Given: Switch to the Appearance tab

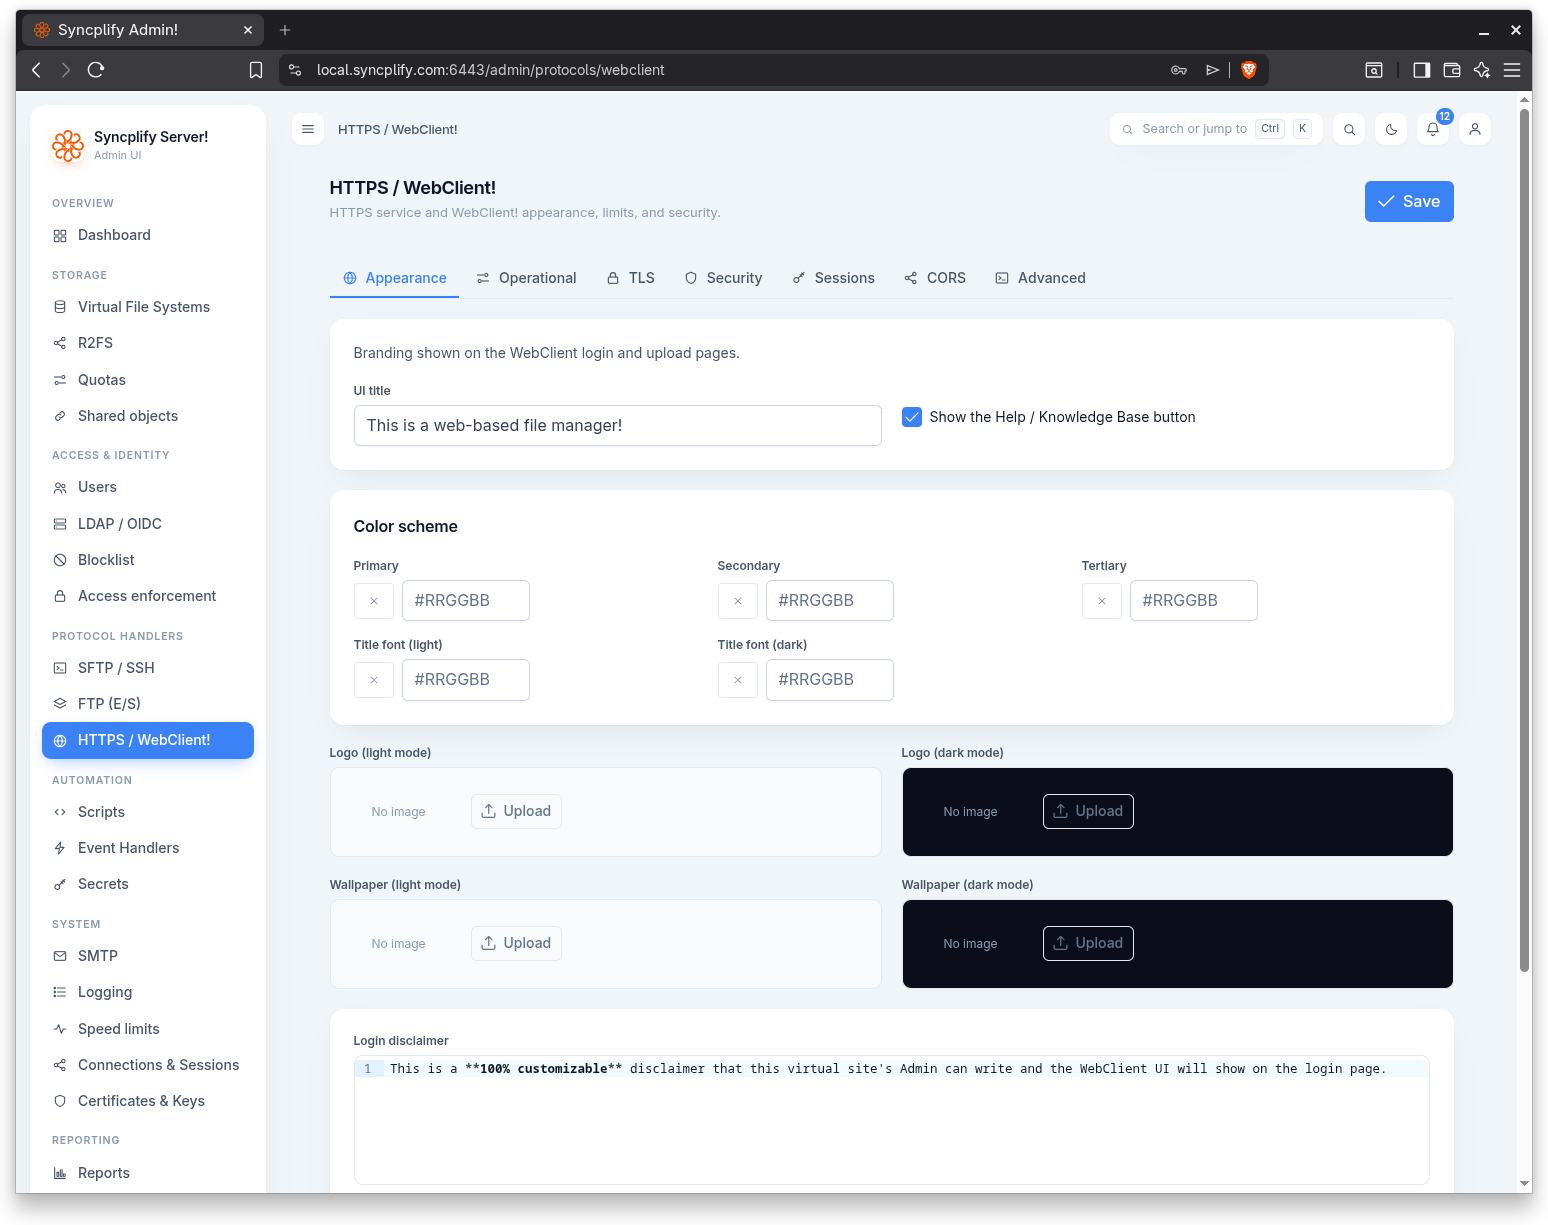Looking at the screenshot, I should pos(394,278).
